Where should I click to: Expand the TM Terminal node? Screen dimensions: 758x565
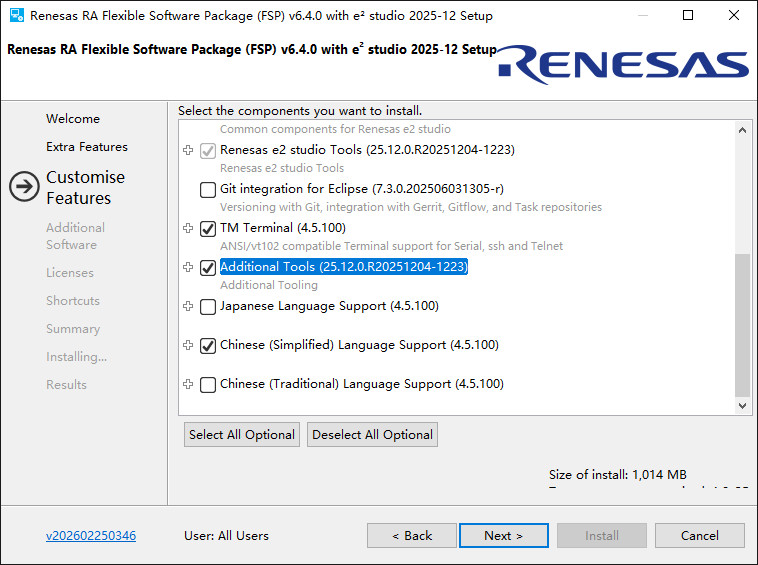[x=188, y=228]
